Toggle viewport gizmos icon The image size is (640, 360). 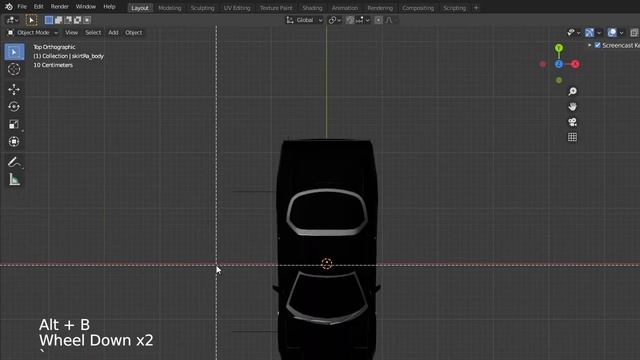[x=589, y=33]
